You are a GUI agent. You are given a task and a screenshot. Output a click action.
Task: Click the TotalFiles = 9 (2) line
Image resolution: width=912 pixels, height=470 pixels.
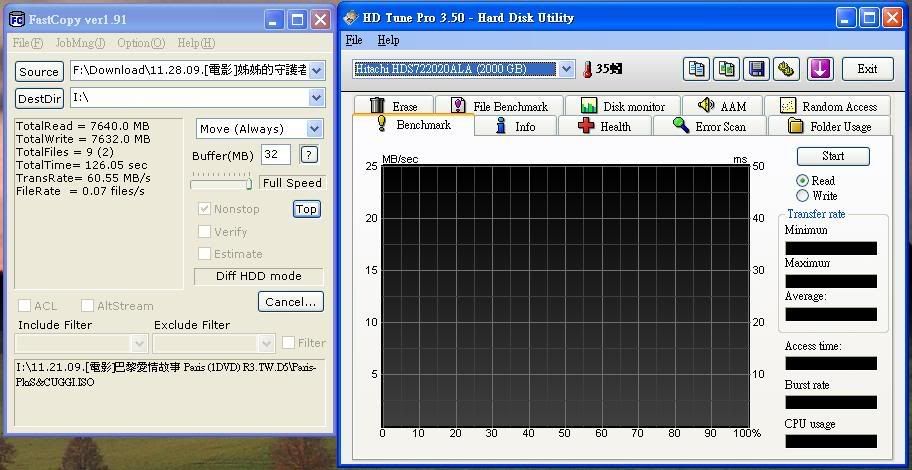pos(65,152)
